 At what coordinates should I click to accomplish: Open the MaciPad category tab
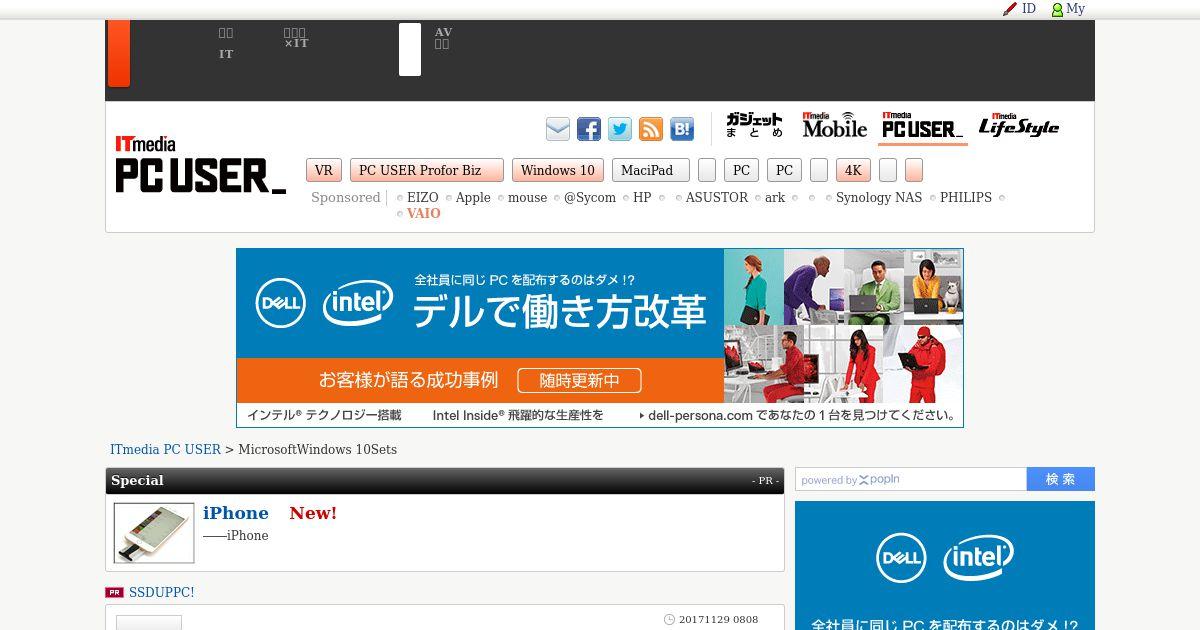point(651,170)
